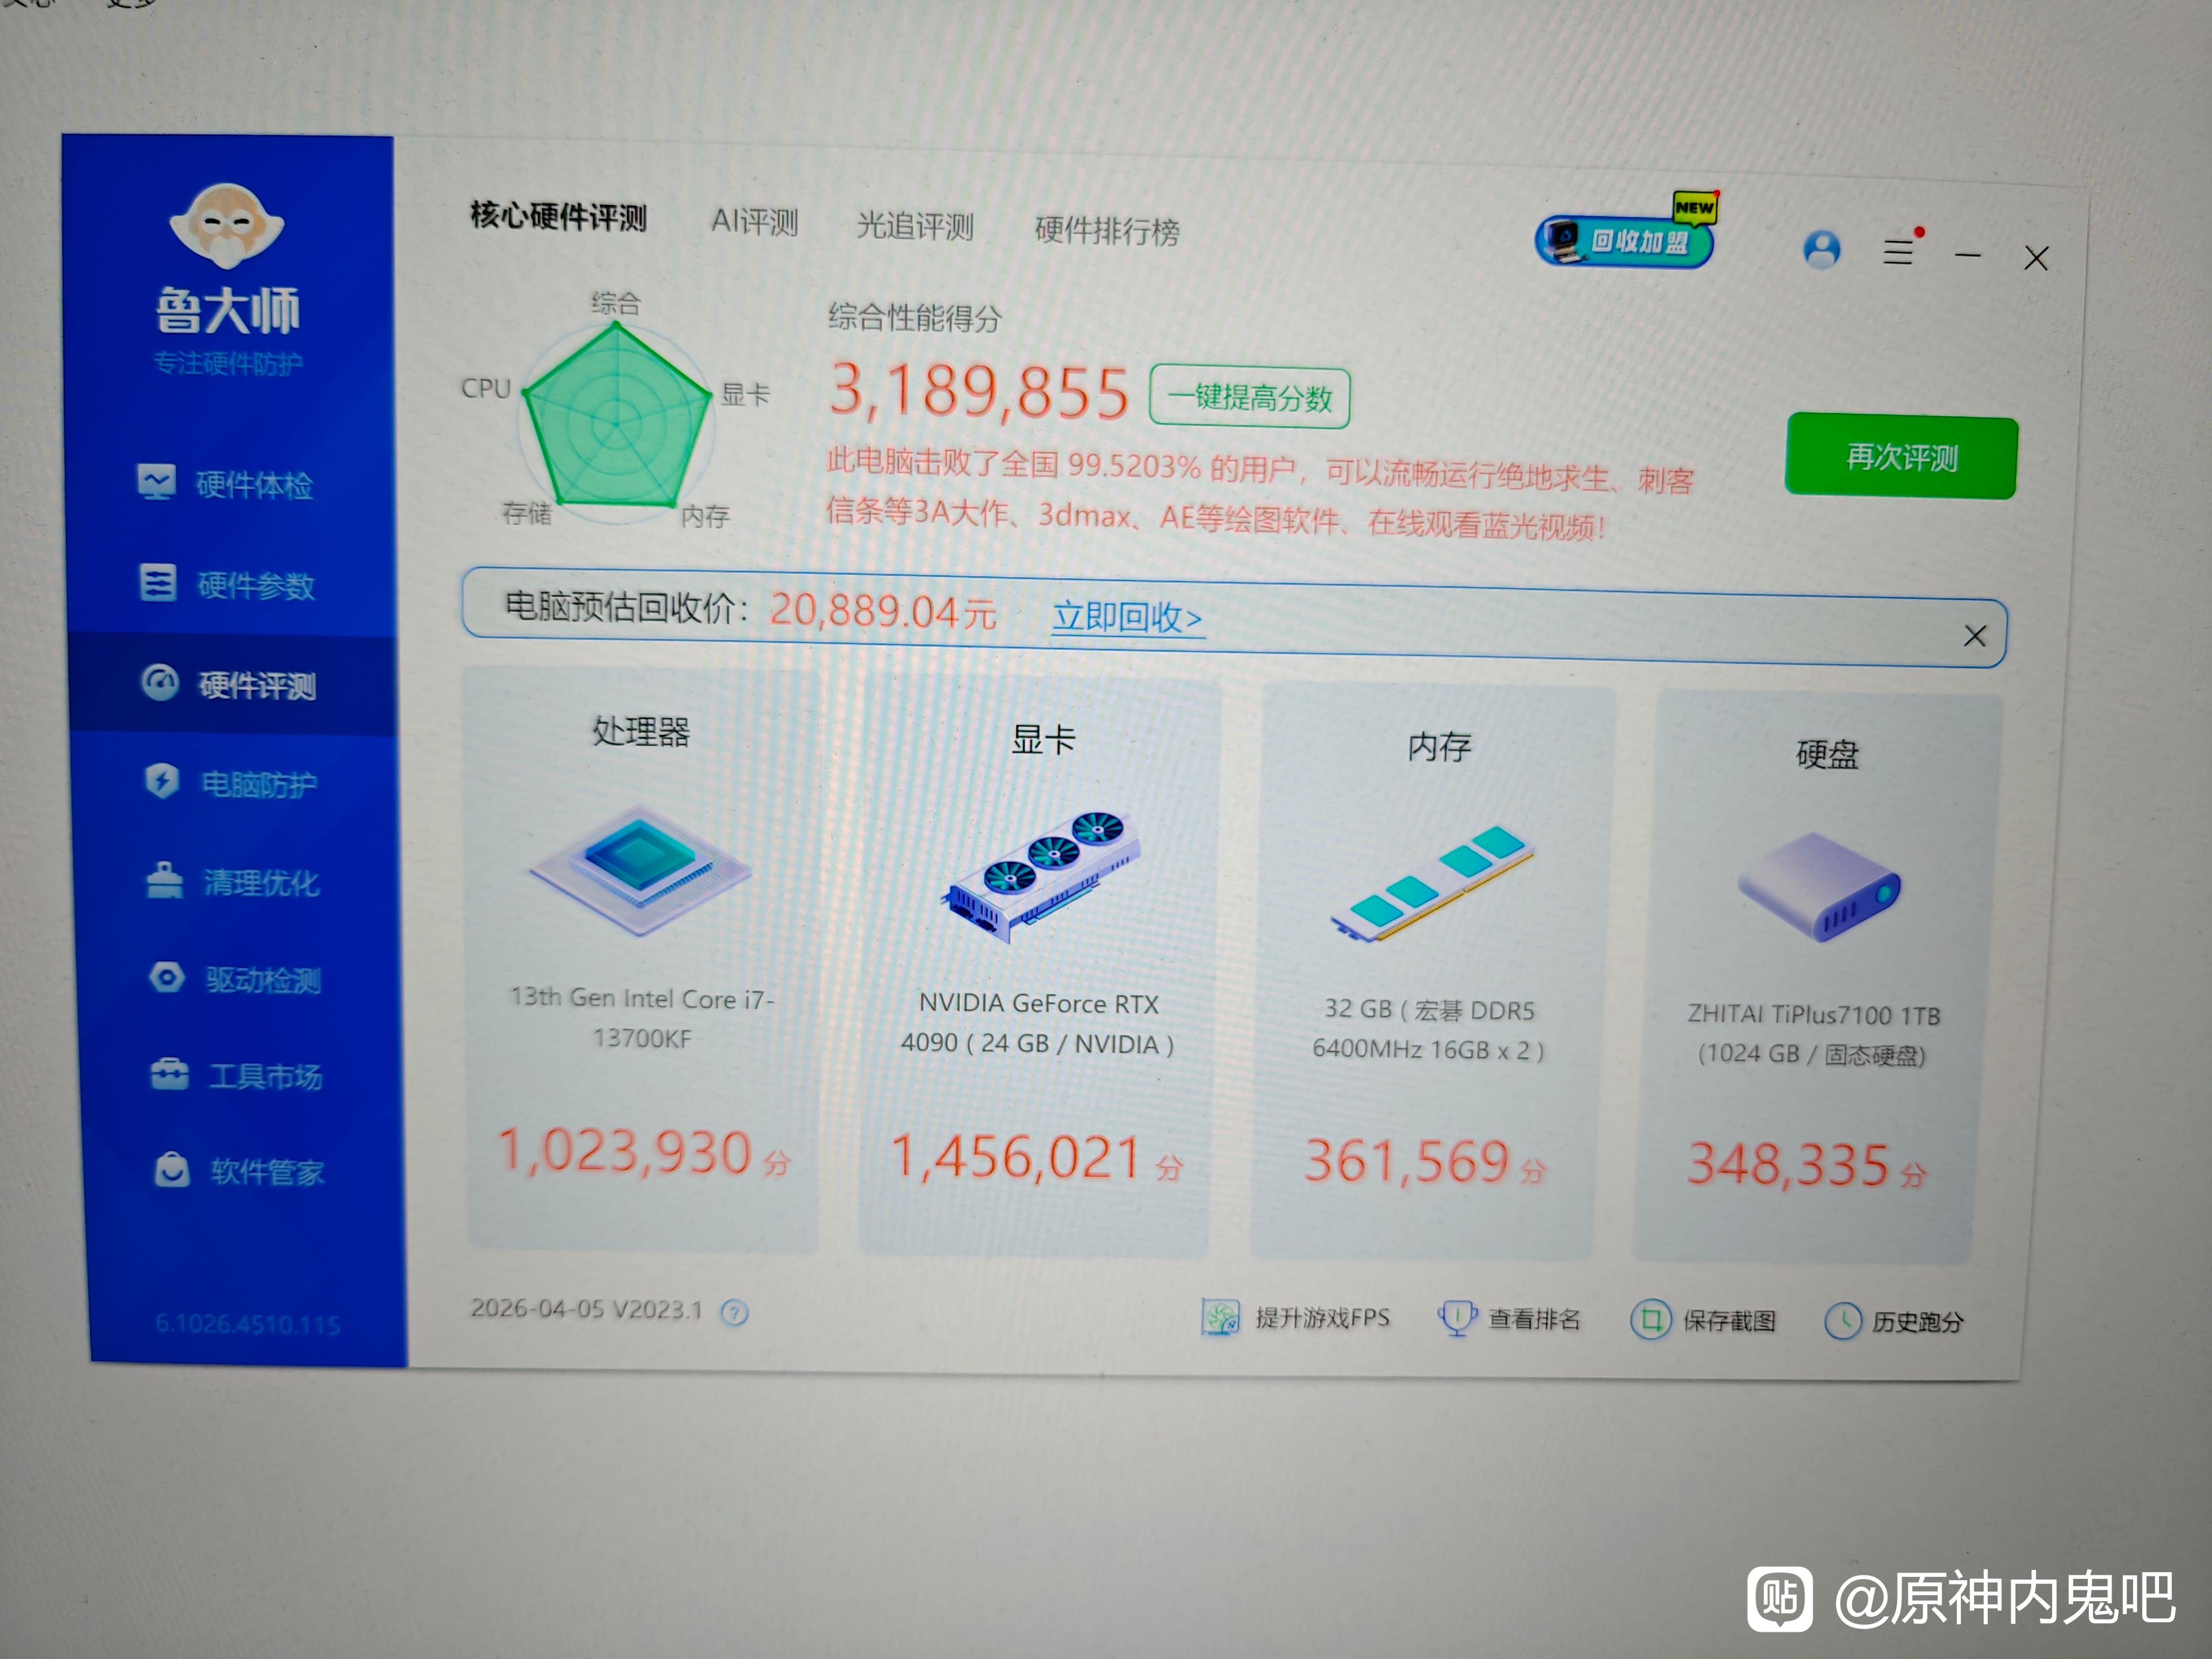This screenshot has height=1659, width=2212.
Task: Switch to the 光追评测 tab
Action: (x=914, y=226)
